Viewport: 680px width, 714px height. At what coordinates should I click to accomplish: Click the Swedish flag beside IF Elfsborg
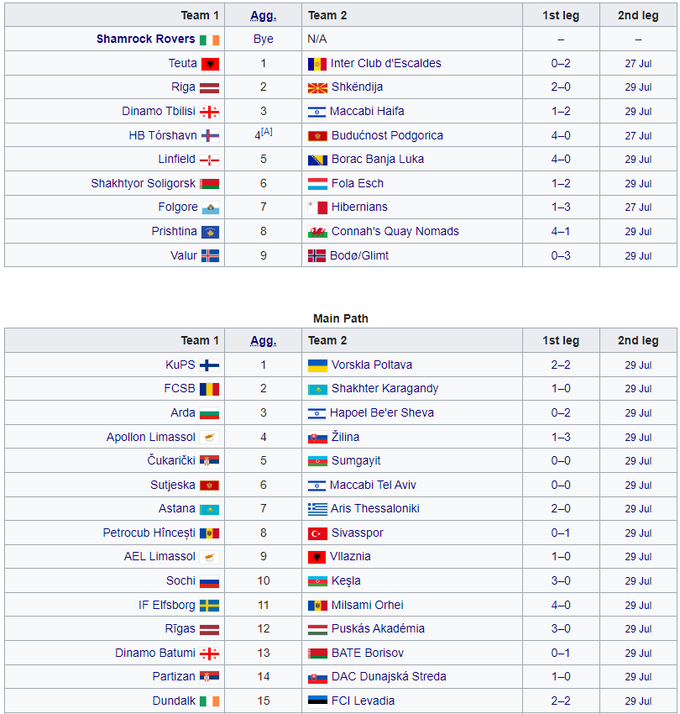[209, 605]
